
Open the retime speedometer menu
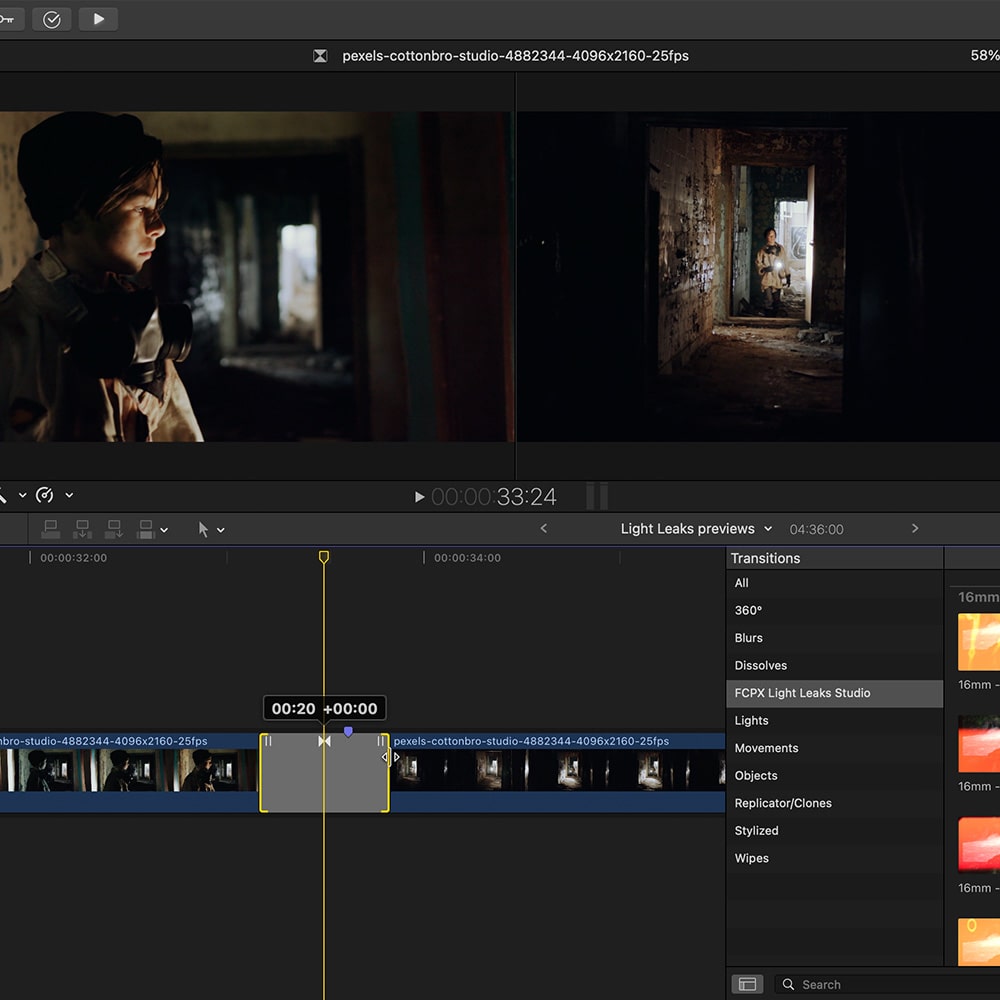pos(45,495)
